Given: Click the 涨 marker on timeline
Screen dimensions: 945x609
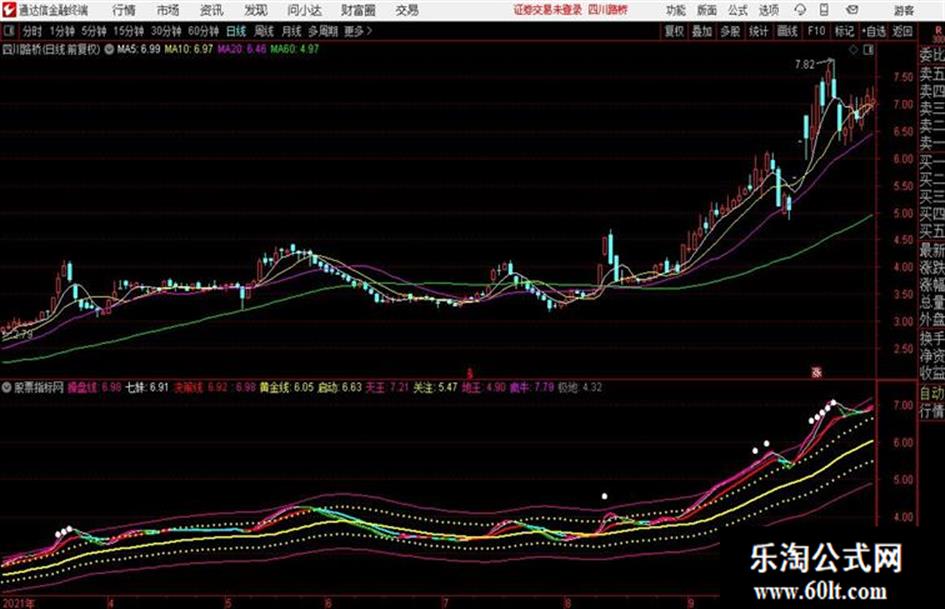Looking at the screenshot, I should [816, 372].
